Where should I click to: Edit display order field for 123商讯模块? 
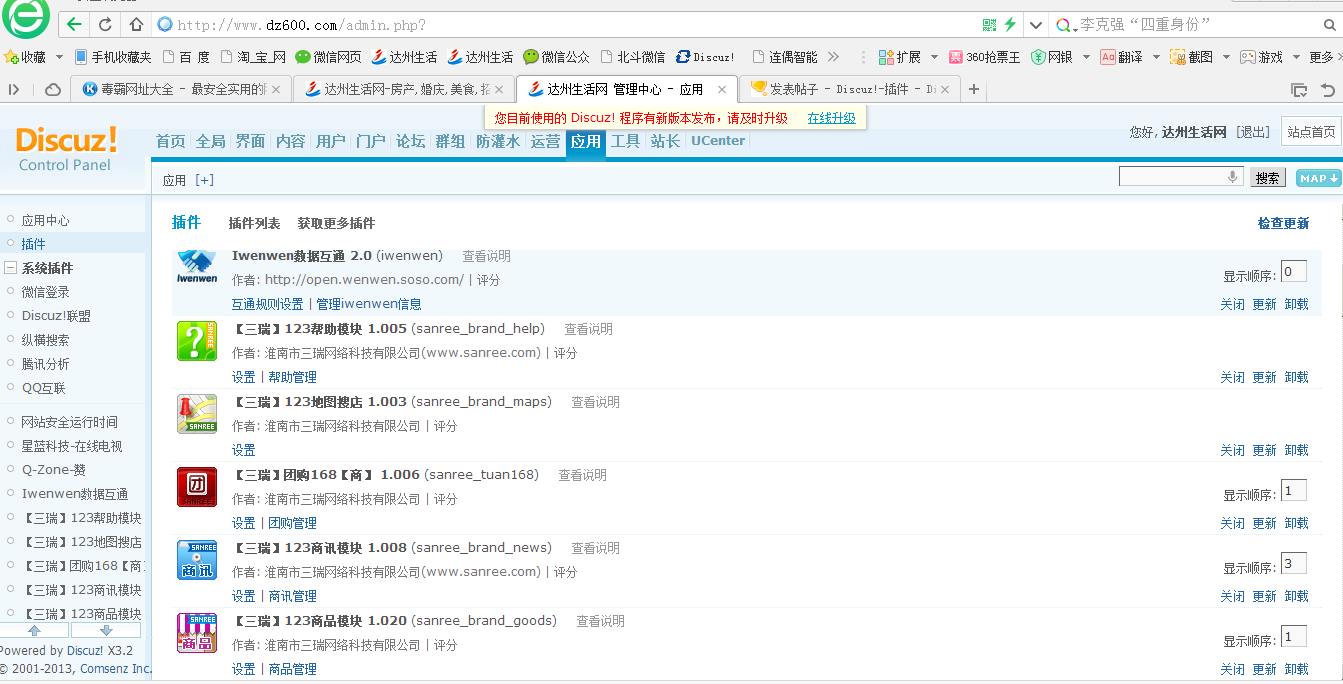point(1293,564)
